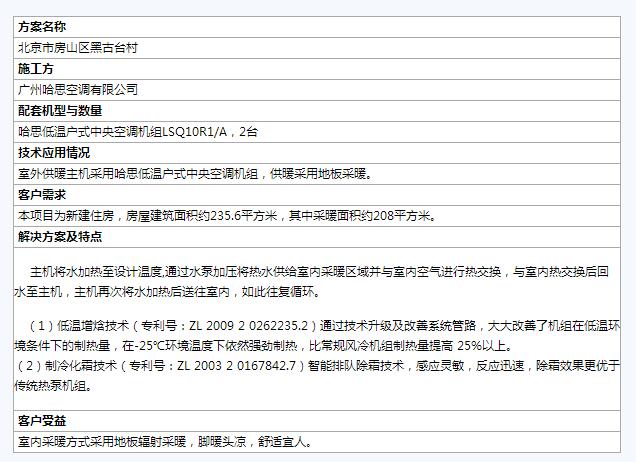
Task: Click the heading '客户受益'
Action: (42, 421)
